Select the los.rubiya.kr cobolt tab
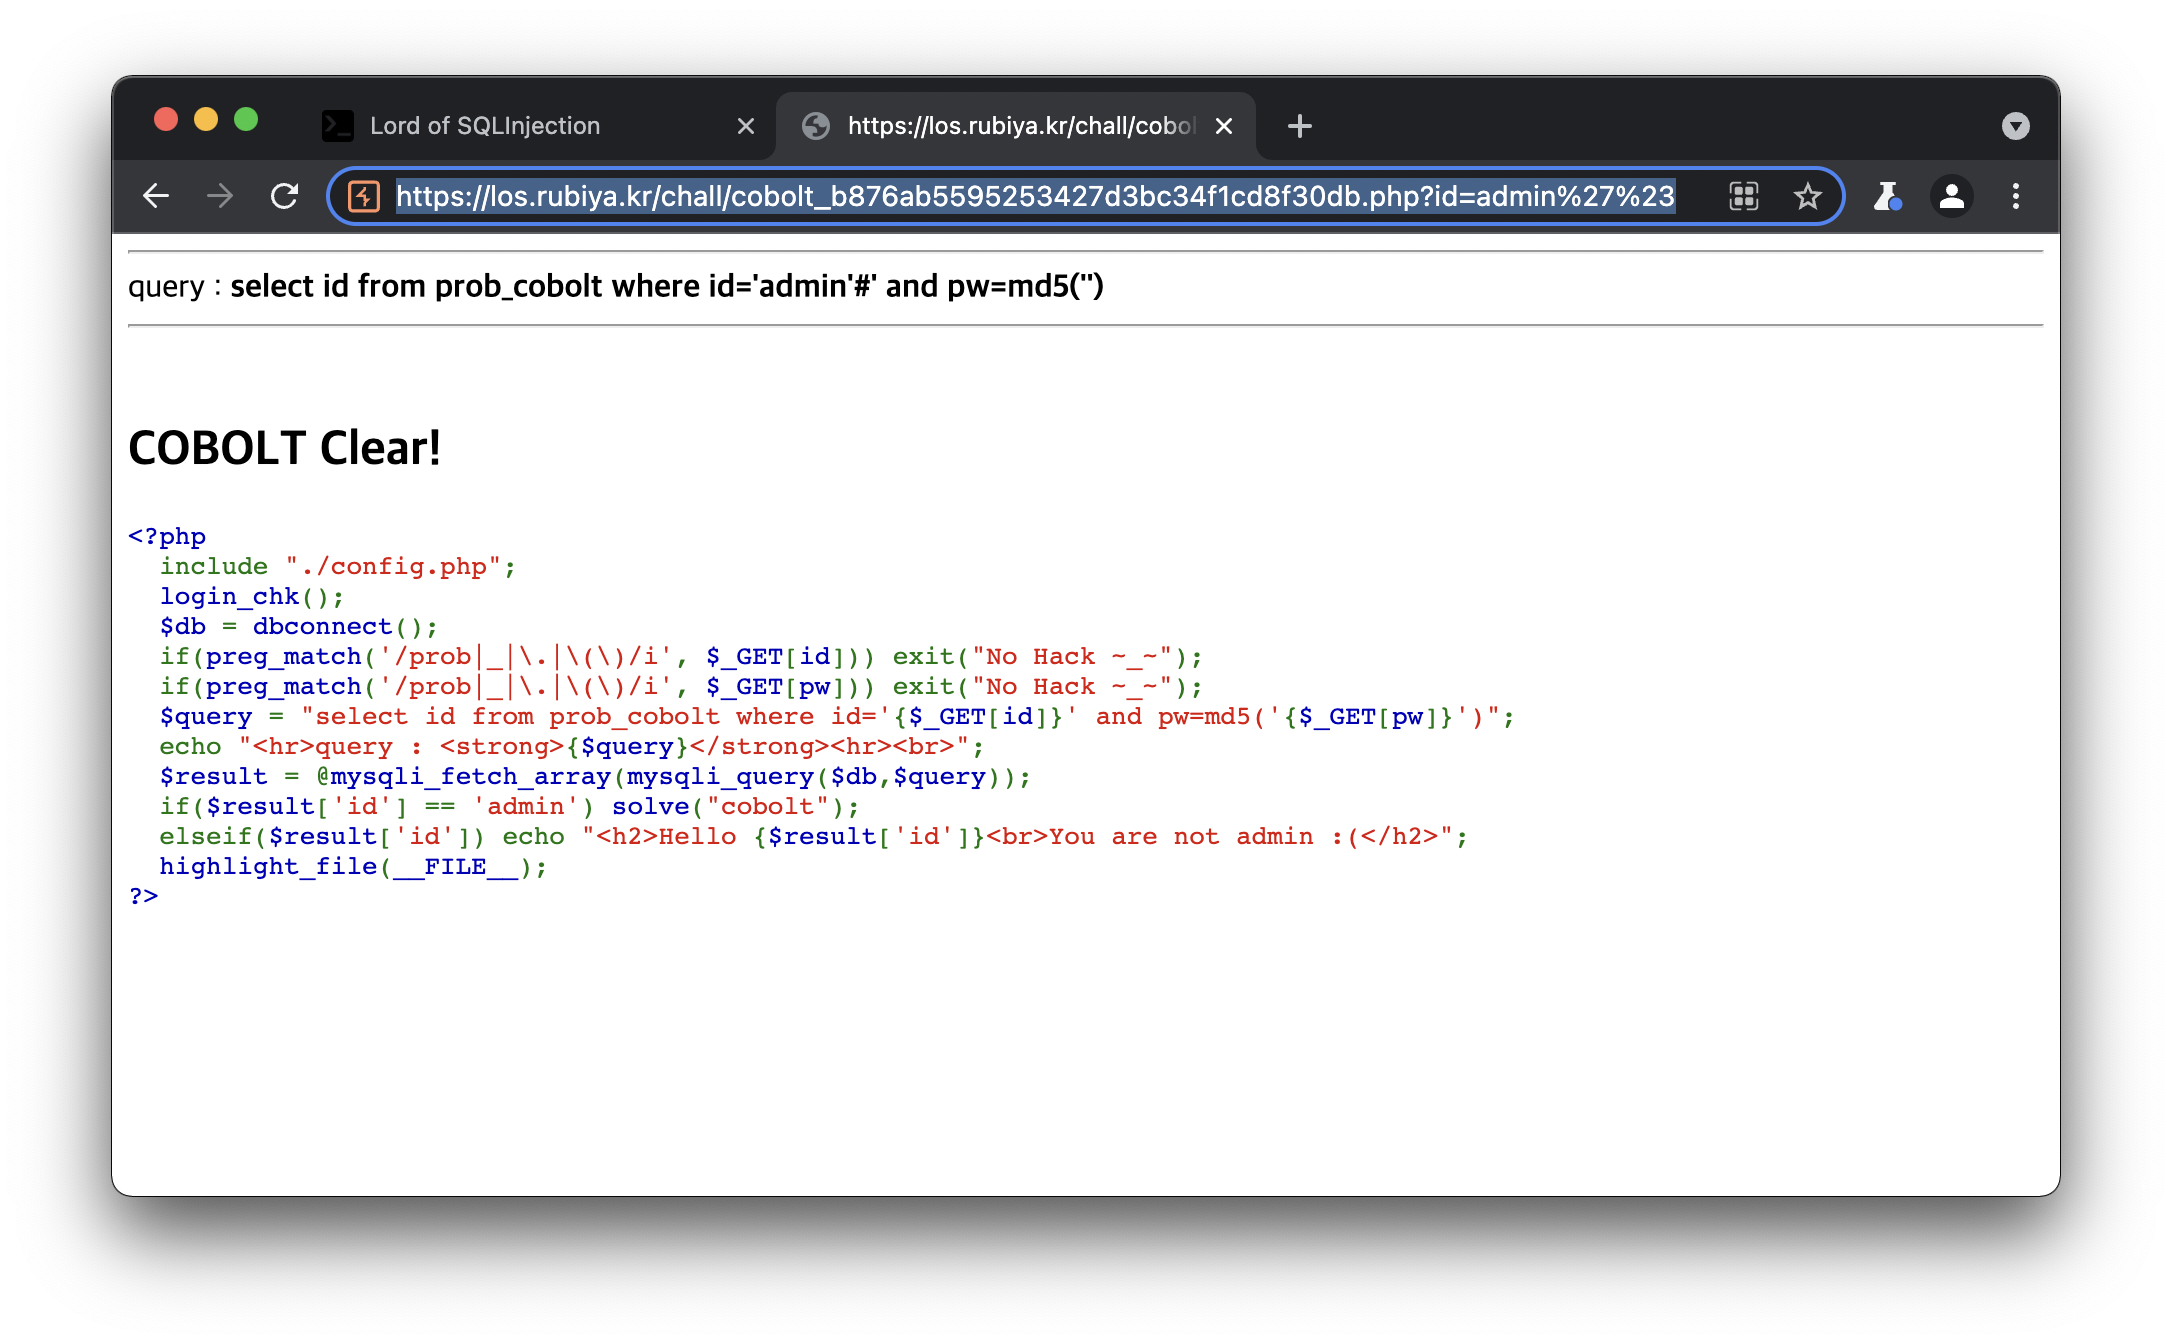This screenshot has height=1344, width=2172. pos(1020,126)
